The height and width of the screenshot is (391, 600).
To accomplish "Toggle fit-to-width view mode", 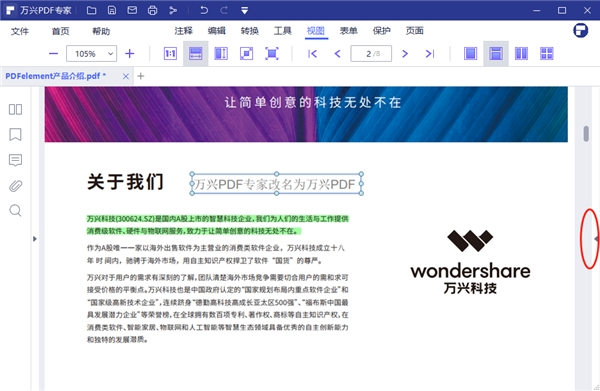I will [x=196, y=54].
